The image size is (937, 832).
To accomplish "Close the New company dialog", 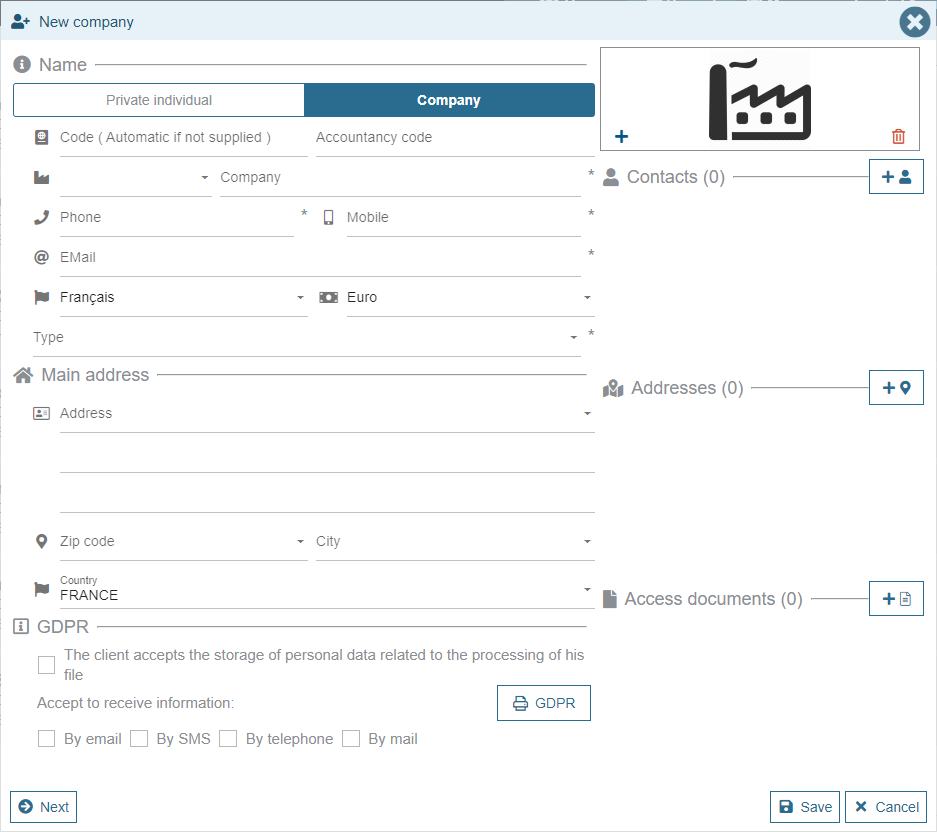I will pos(914,22).
